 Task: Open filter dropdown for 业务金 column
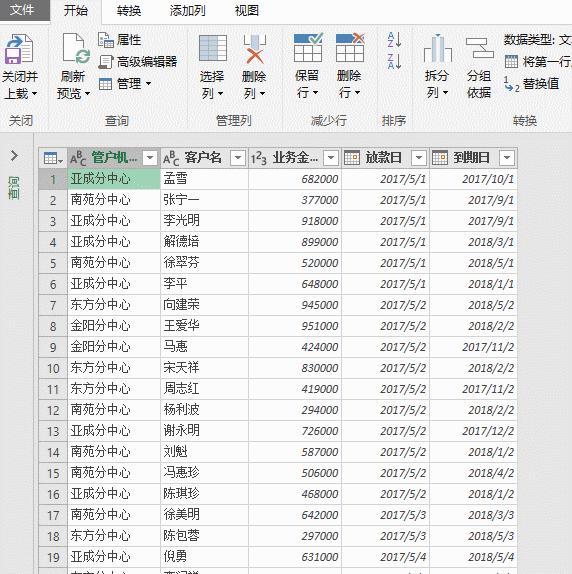(x=331, y=158)
